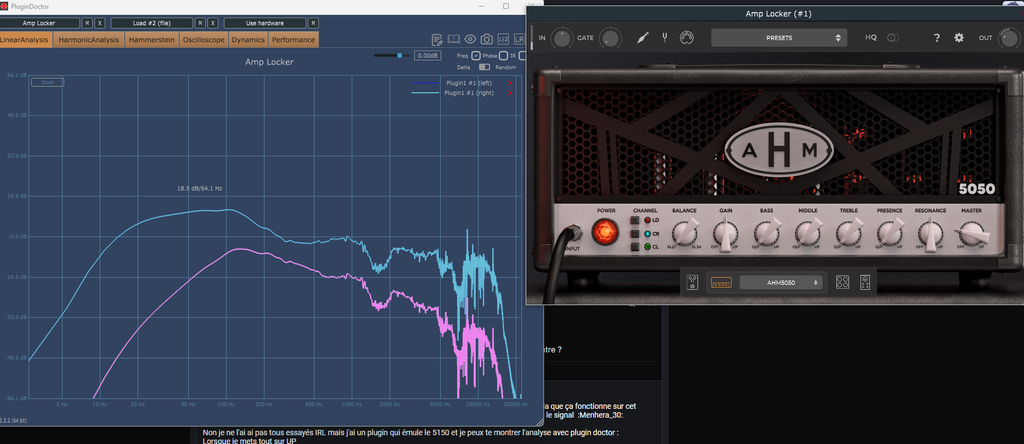Toggle the amp POWER light button

(x=604, y=231)
